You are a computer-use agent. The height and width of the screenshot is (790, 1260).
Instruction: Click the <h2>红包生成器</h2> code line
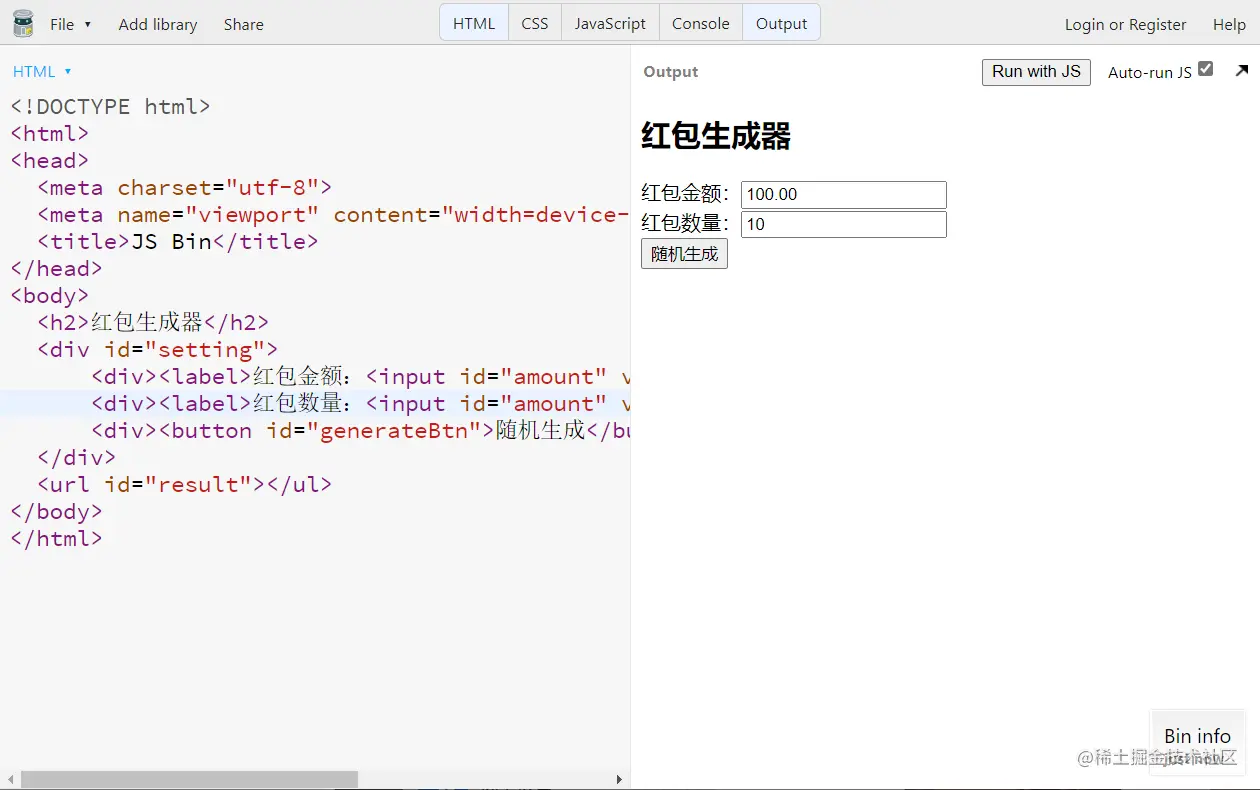pyautogui.click(x=153, y=323)
